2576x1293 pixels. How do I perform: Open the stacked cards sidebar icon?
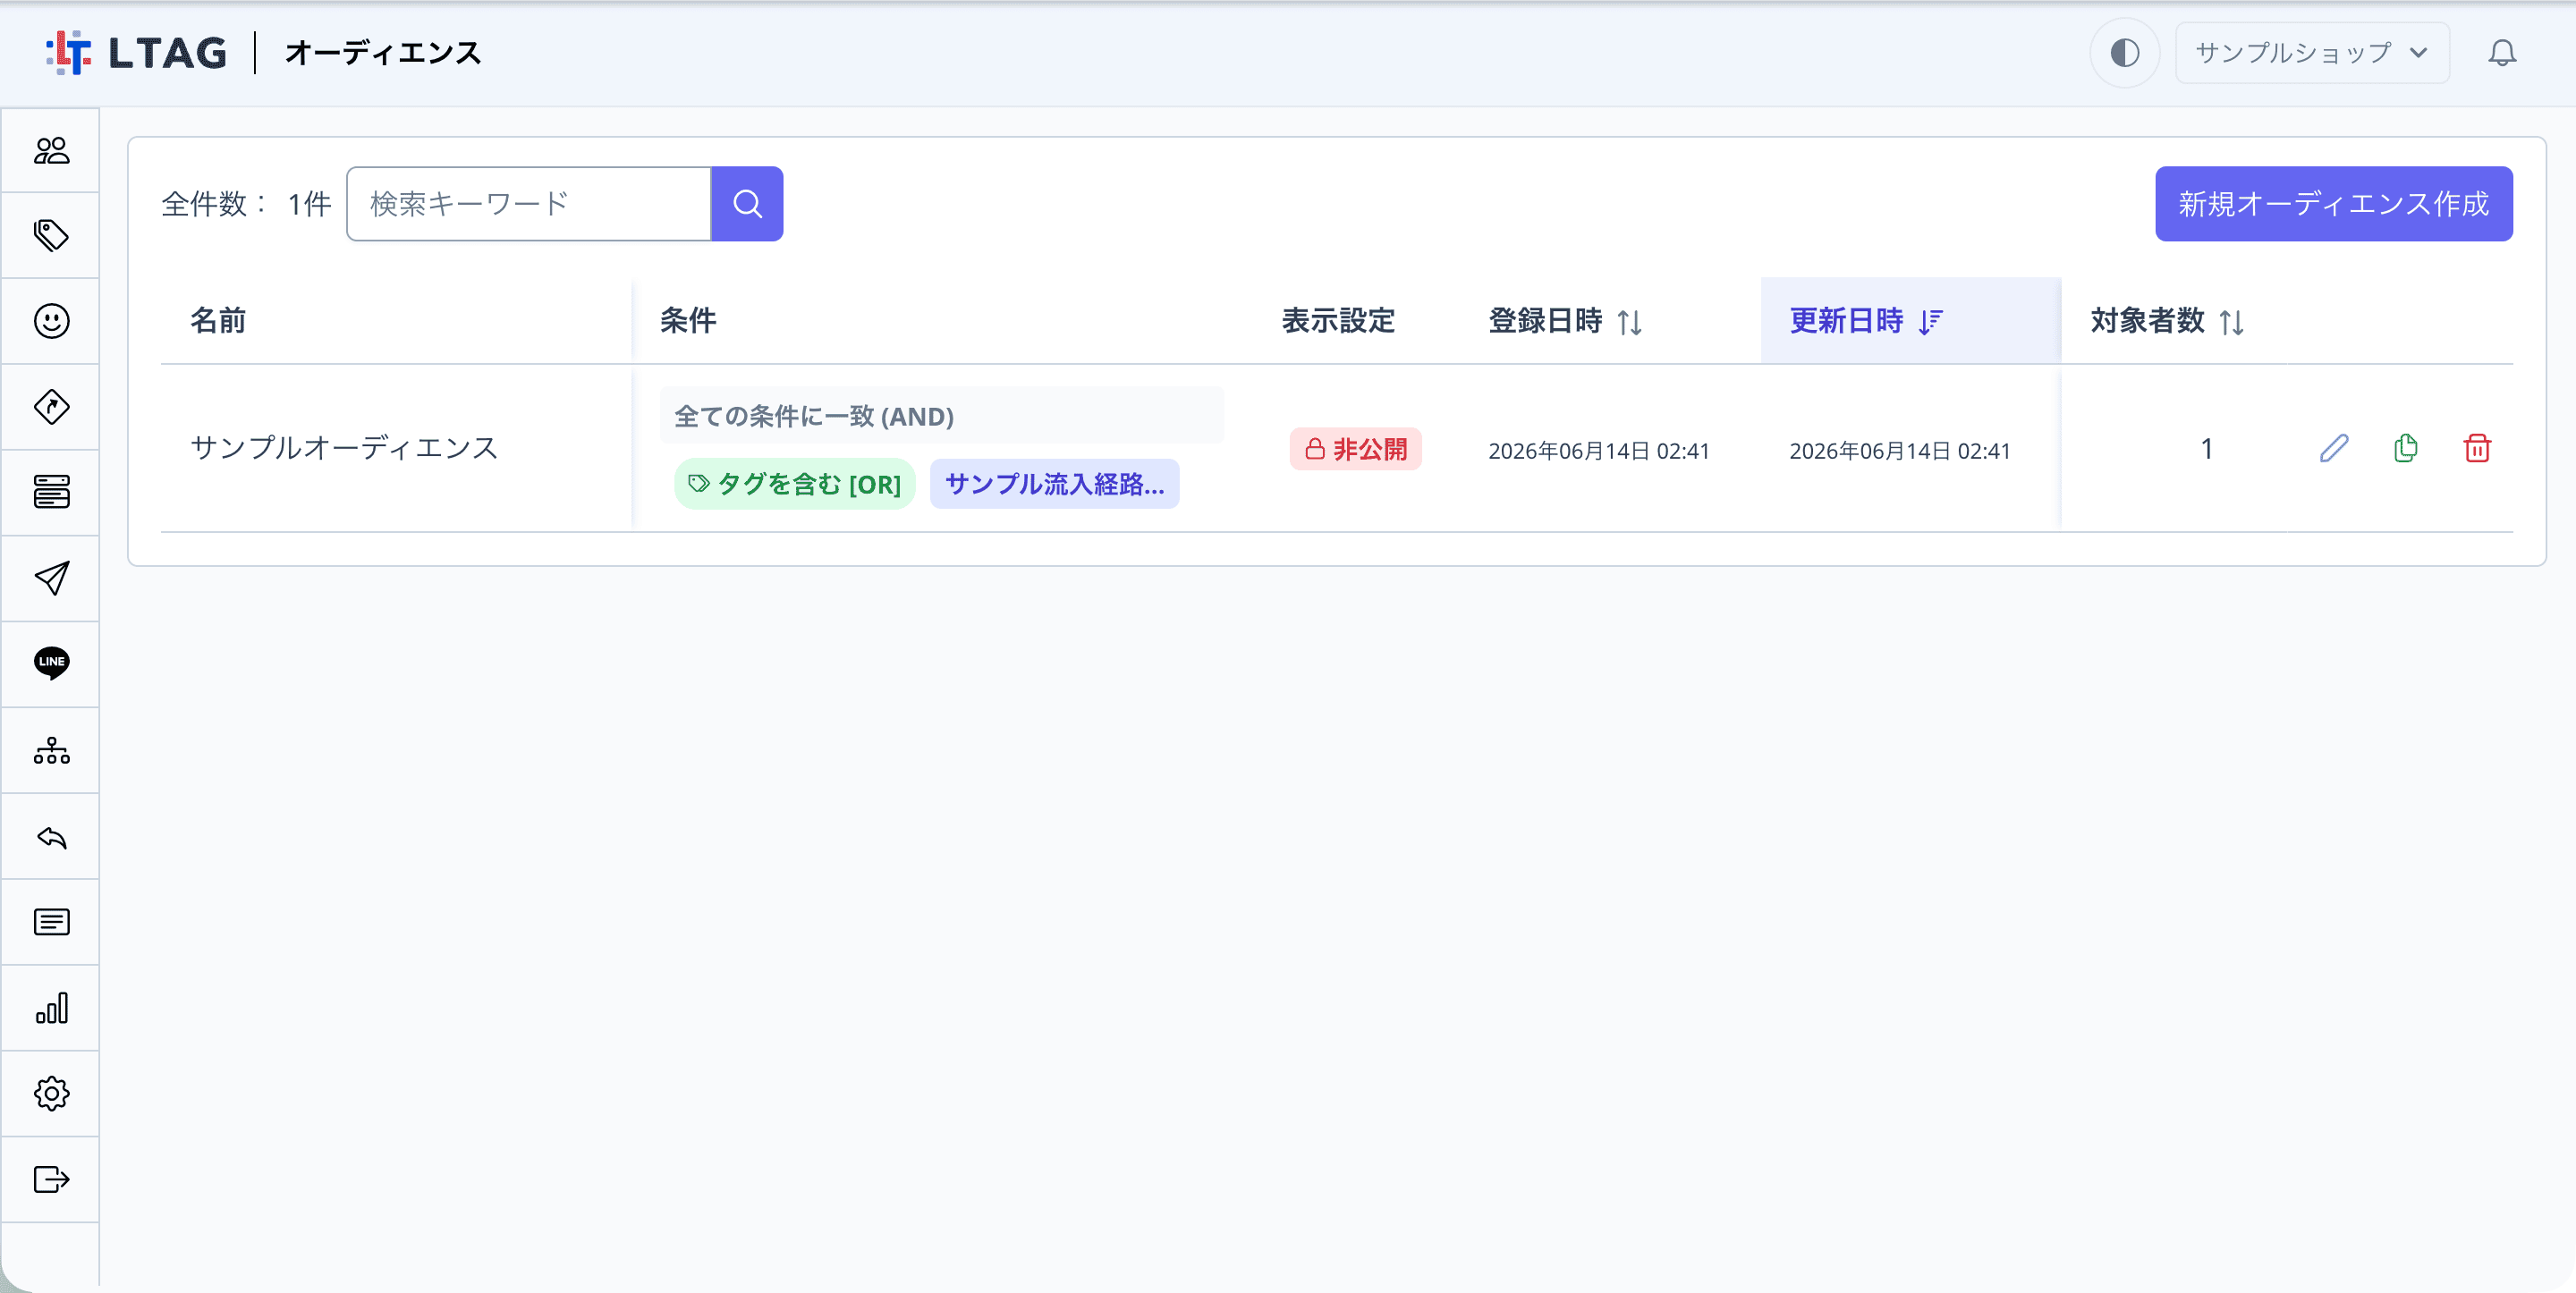pos(51,492)
